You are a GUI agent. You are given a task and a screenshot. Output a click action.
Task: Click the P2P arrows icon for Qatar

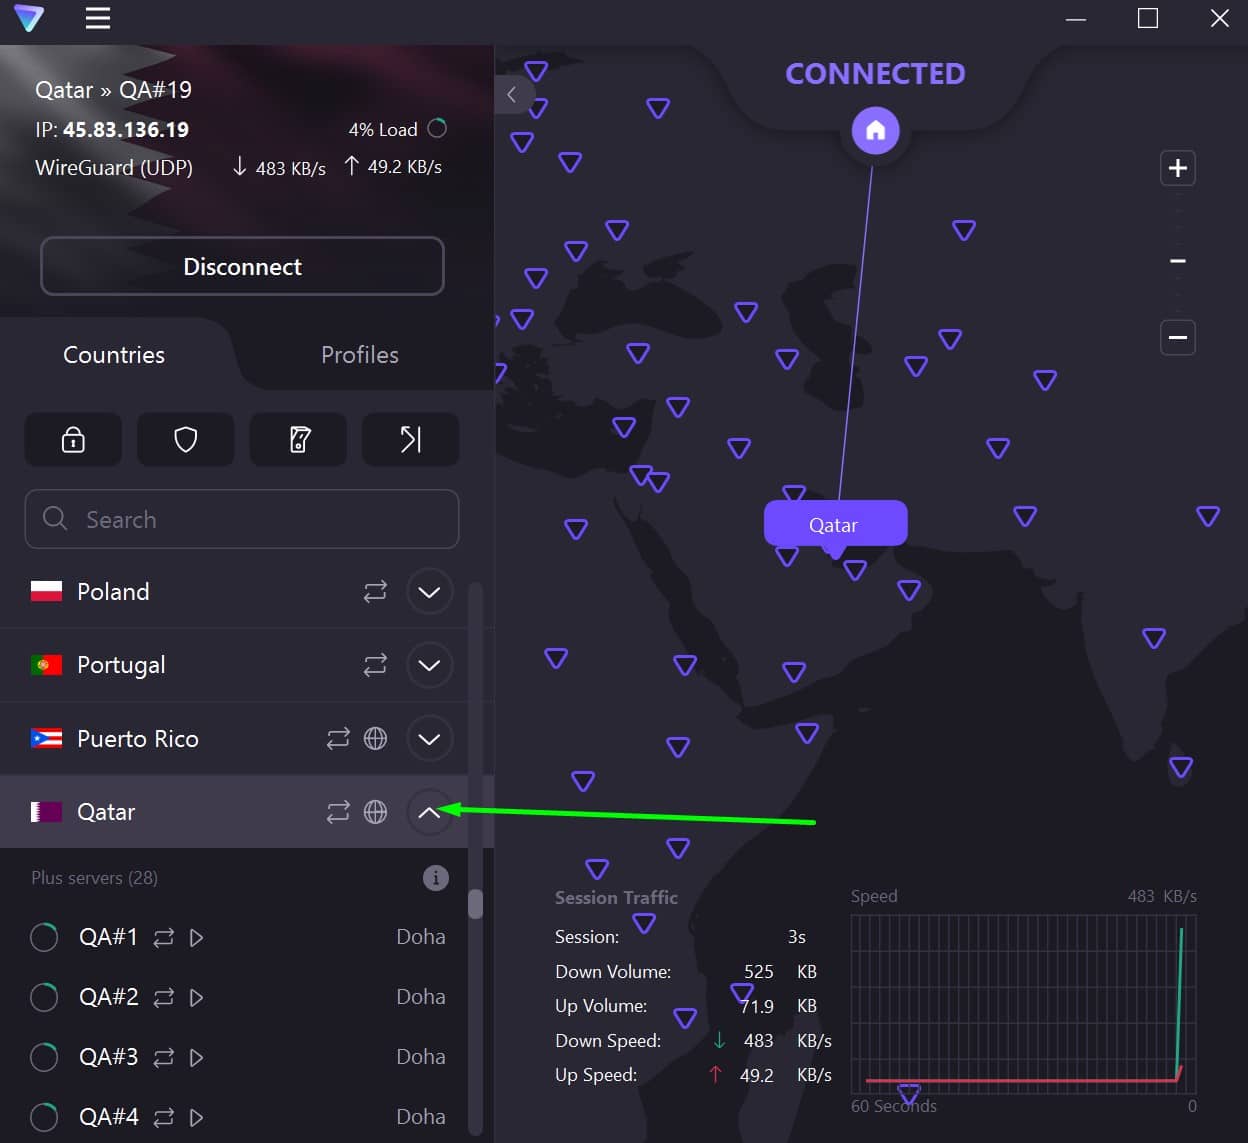click(338, 812)
